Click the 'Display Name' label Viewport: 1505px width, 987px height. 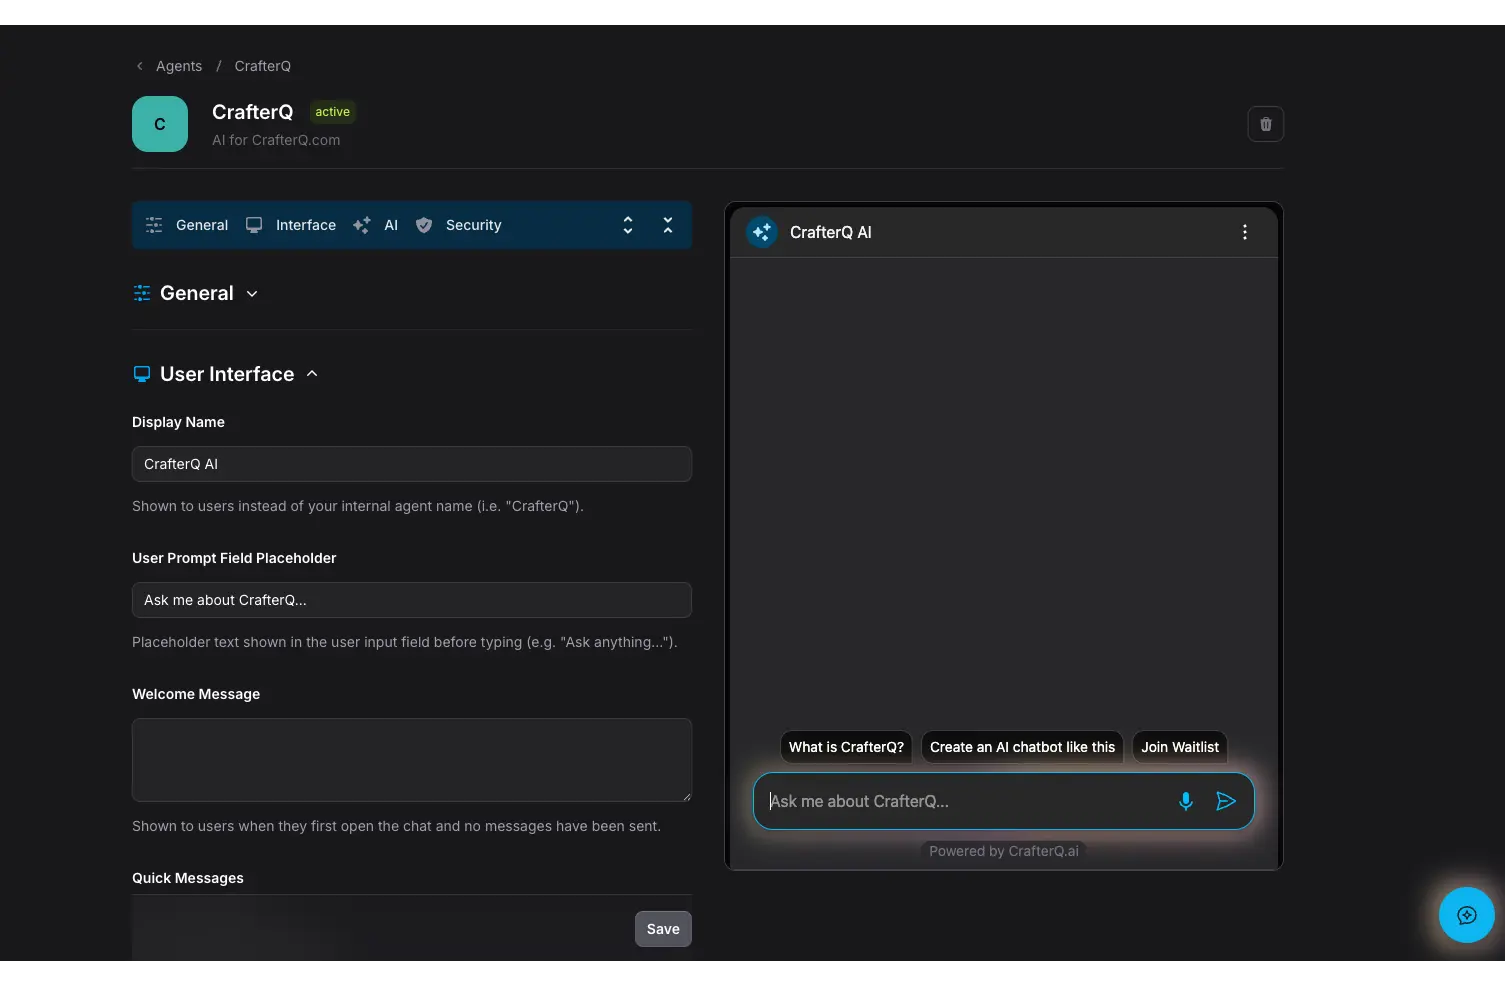(x=178, y=422)
